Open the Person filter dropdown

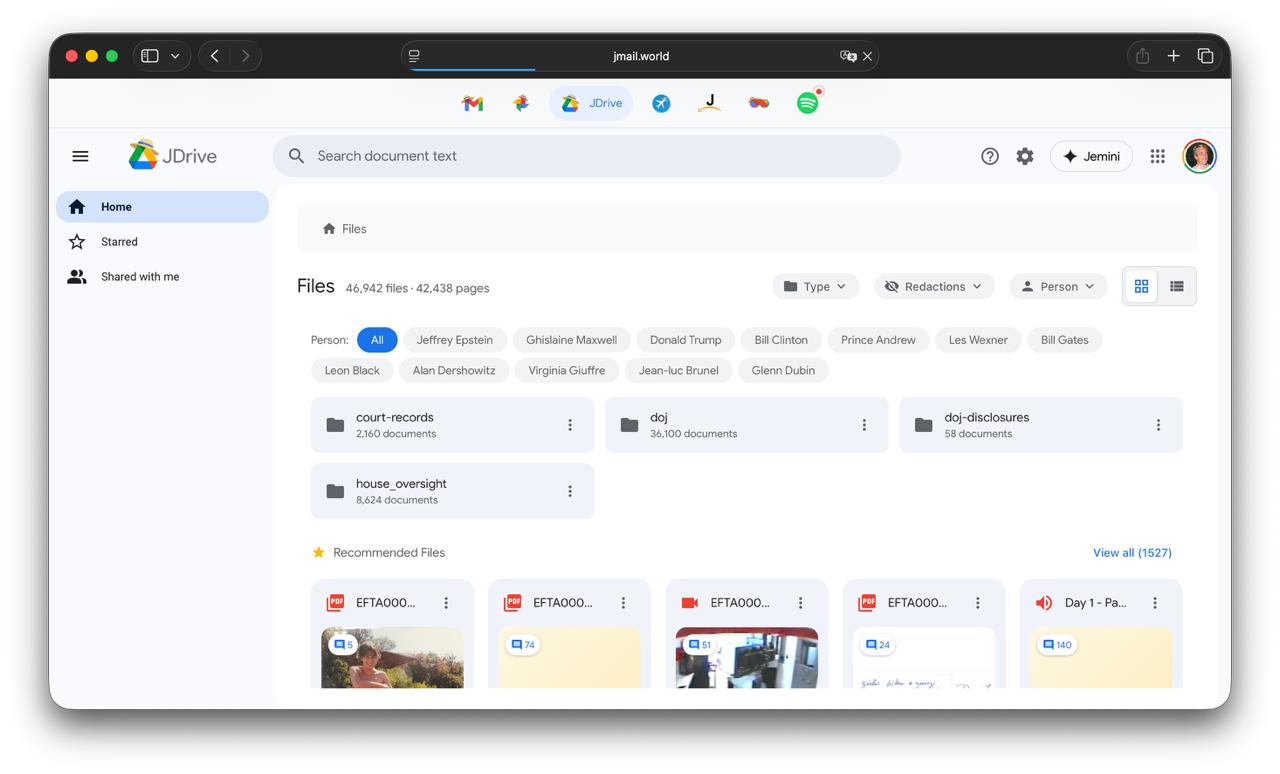(x=1058, y=286)
